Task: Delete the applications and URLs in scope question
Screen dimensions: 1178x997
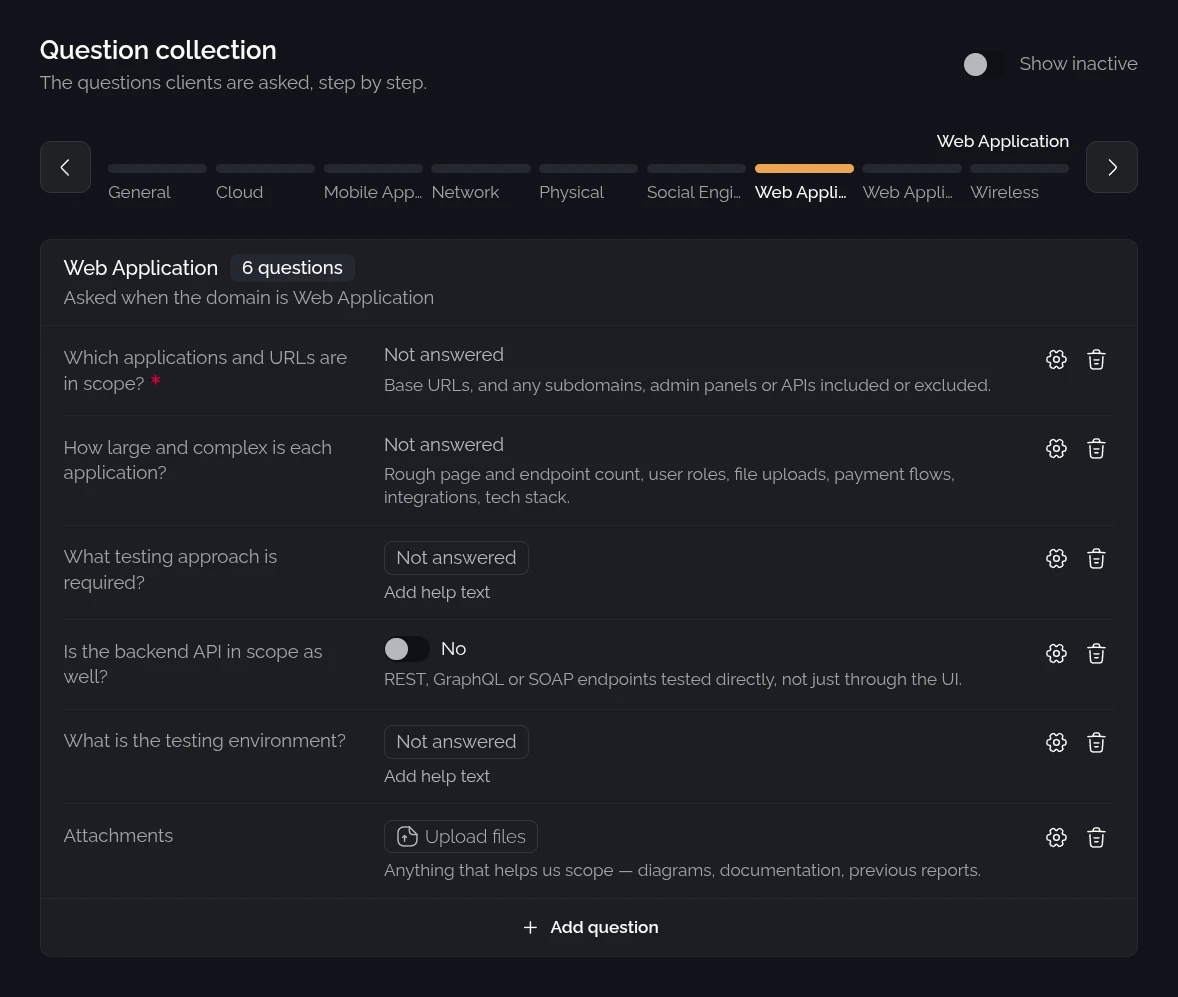Action: (x=1096, y=360)
